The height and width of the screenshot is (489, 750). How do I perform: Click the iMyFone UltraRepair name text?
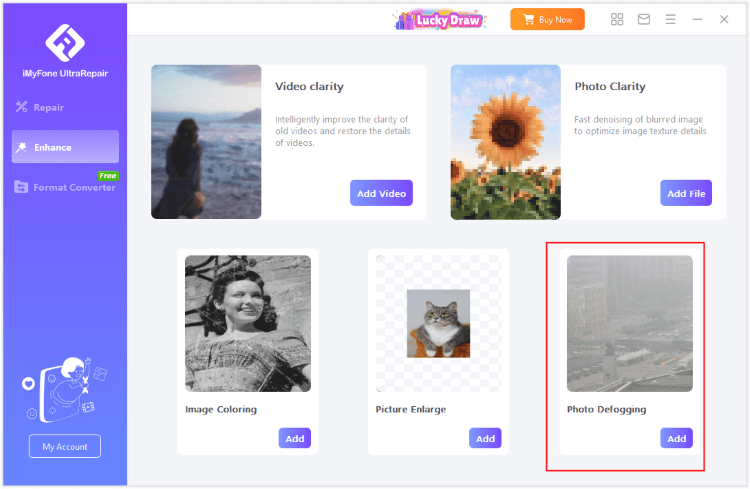tap(65, 73)
